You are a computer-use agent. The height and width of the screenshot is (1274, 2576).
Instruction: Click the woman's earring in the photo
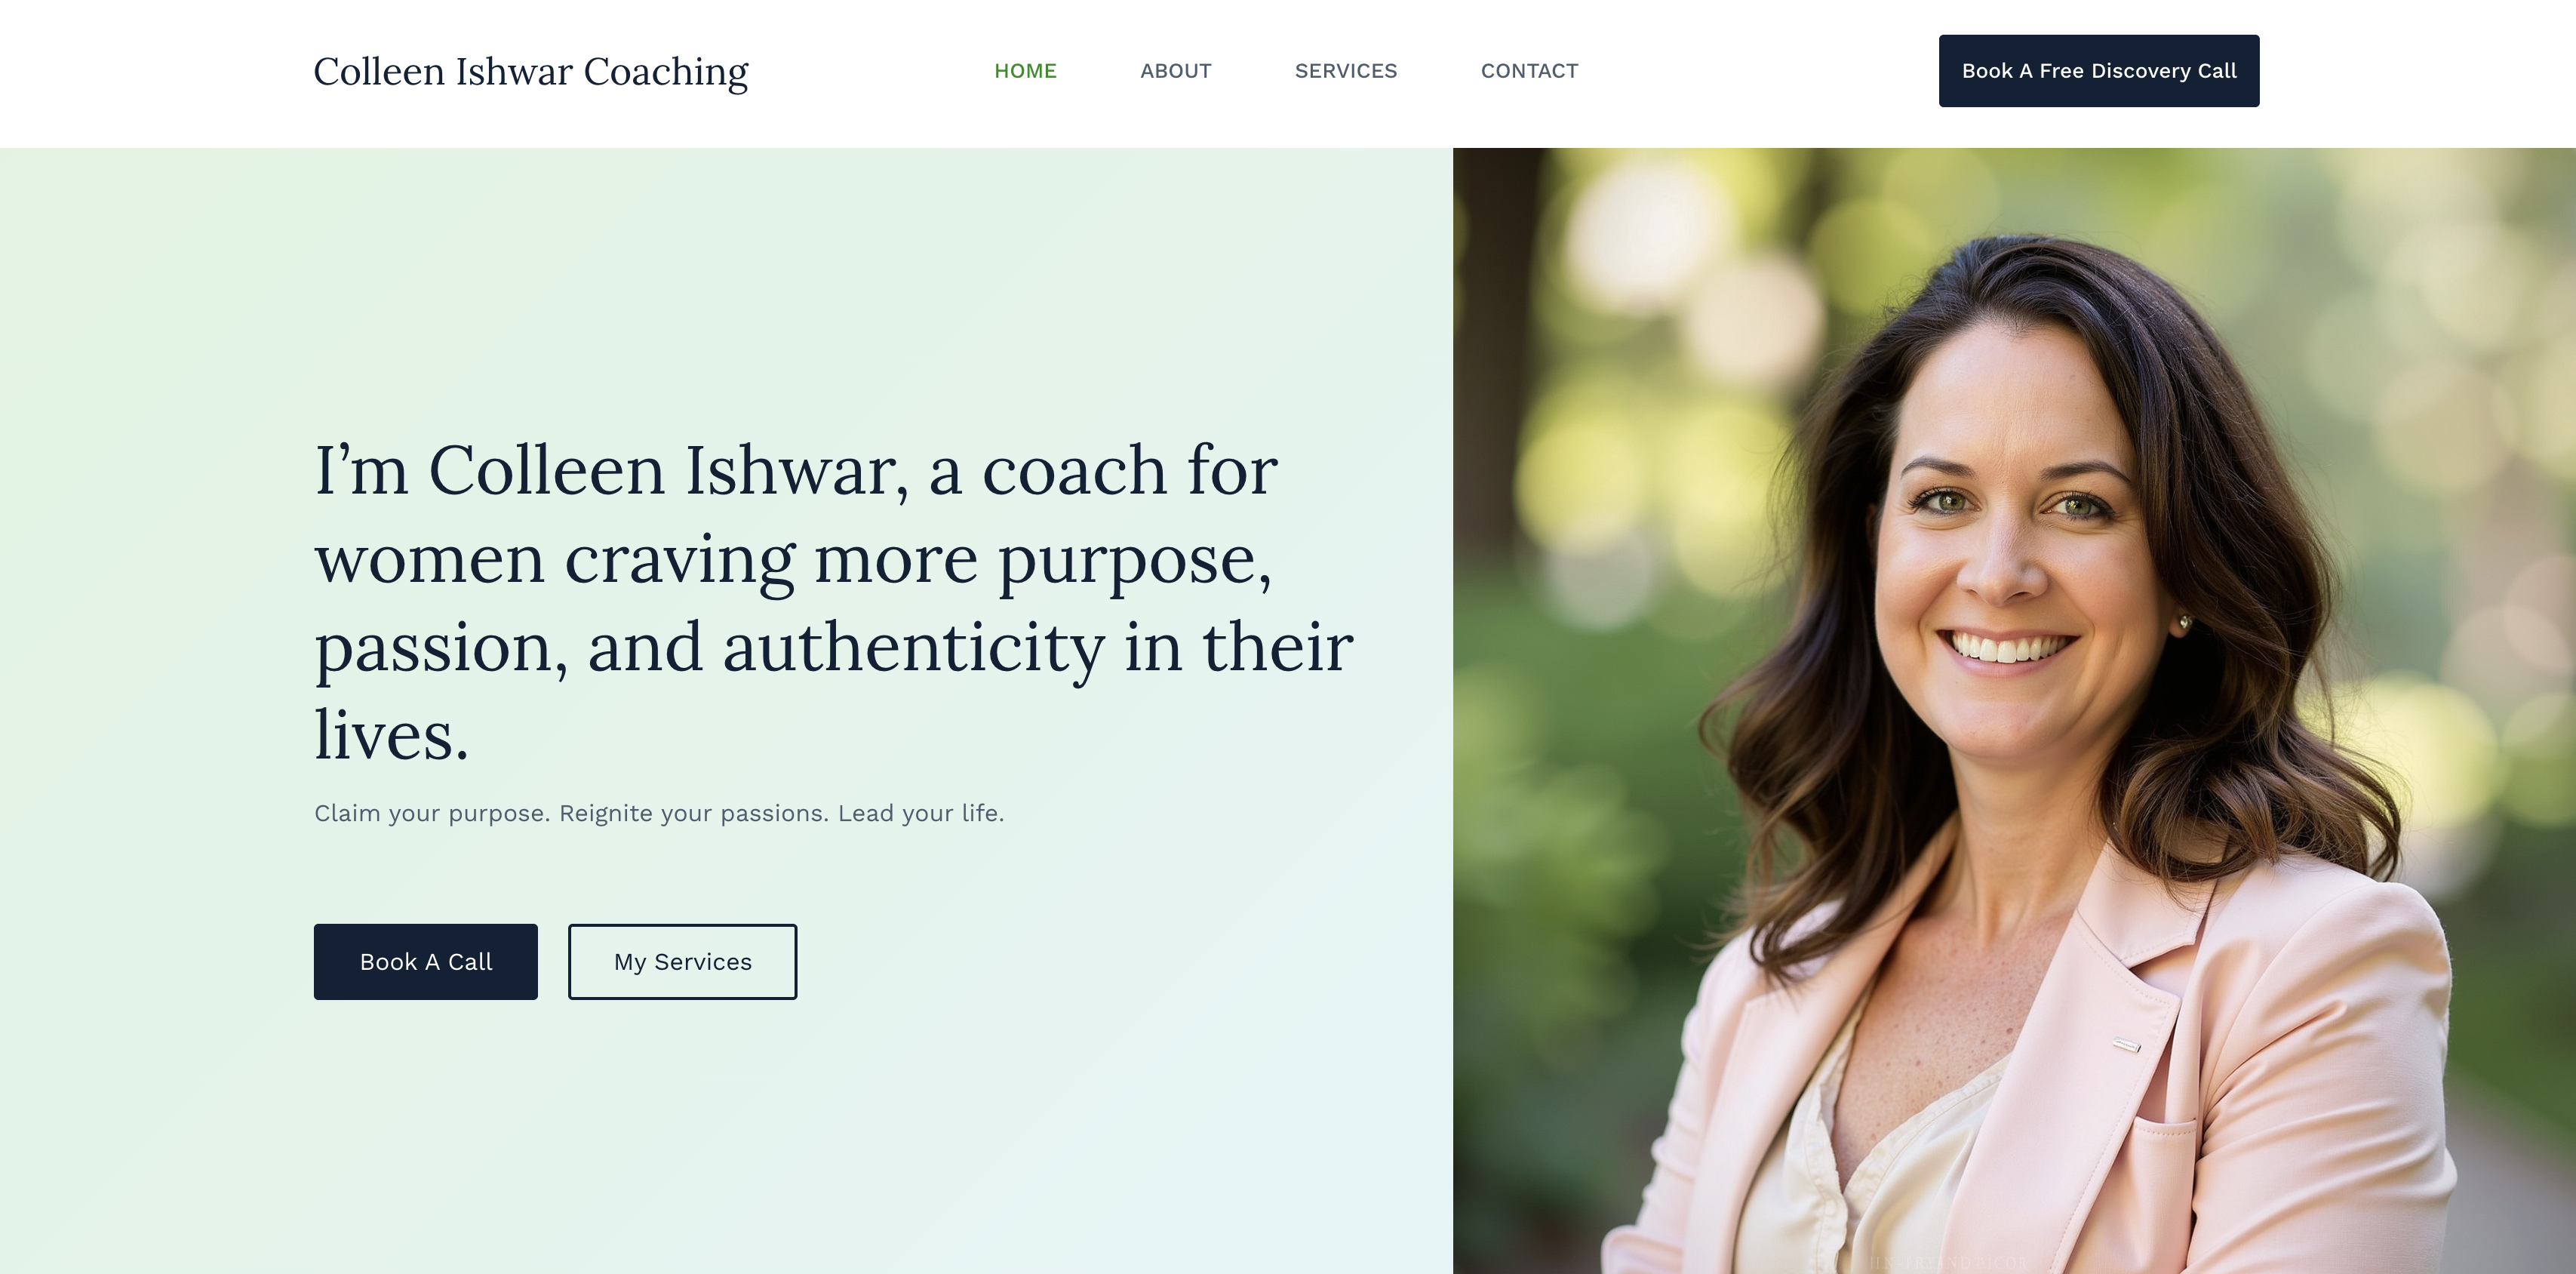pos(2184,622)
